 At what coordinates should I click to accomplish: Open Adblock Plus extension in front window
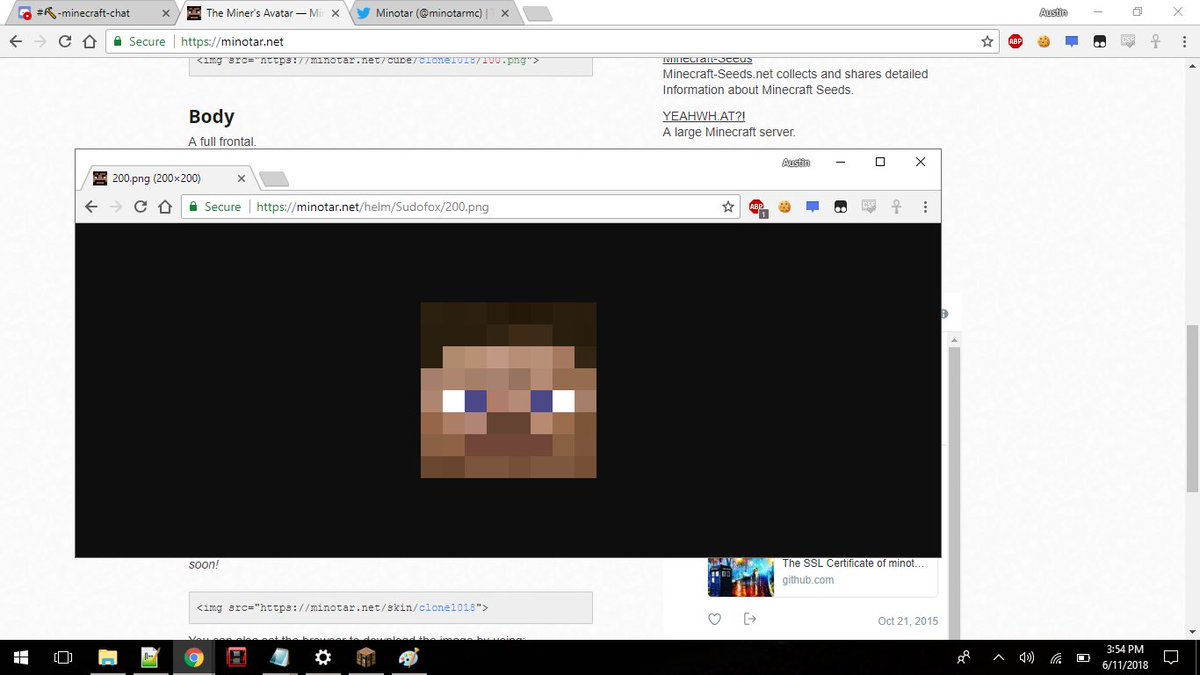pos(757,207)
